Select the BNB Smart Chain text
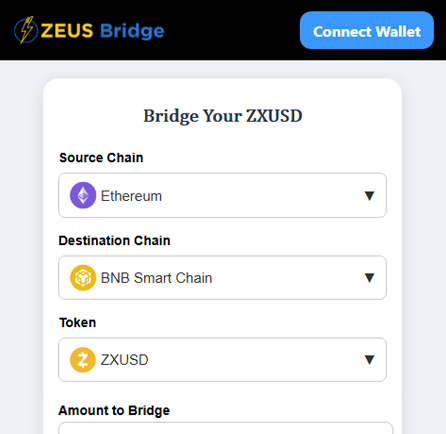 click(x=156, y=278)
